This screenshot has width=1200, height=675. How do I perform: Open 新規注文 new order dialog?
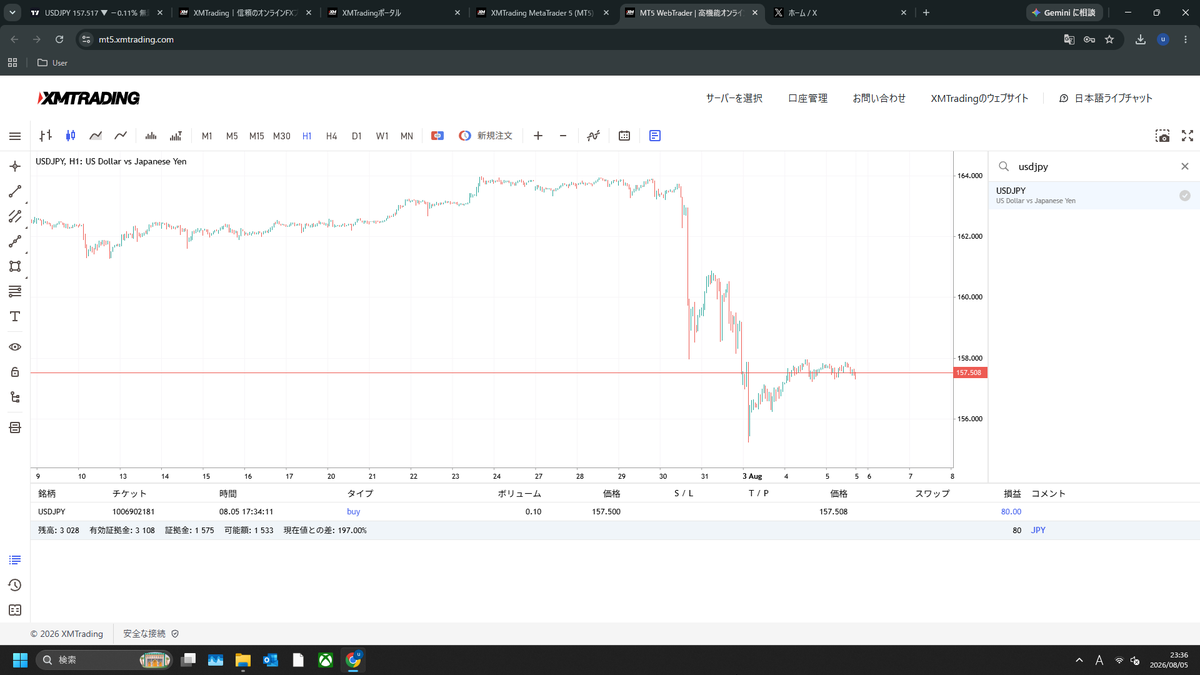click(x=486, y=136)
